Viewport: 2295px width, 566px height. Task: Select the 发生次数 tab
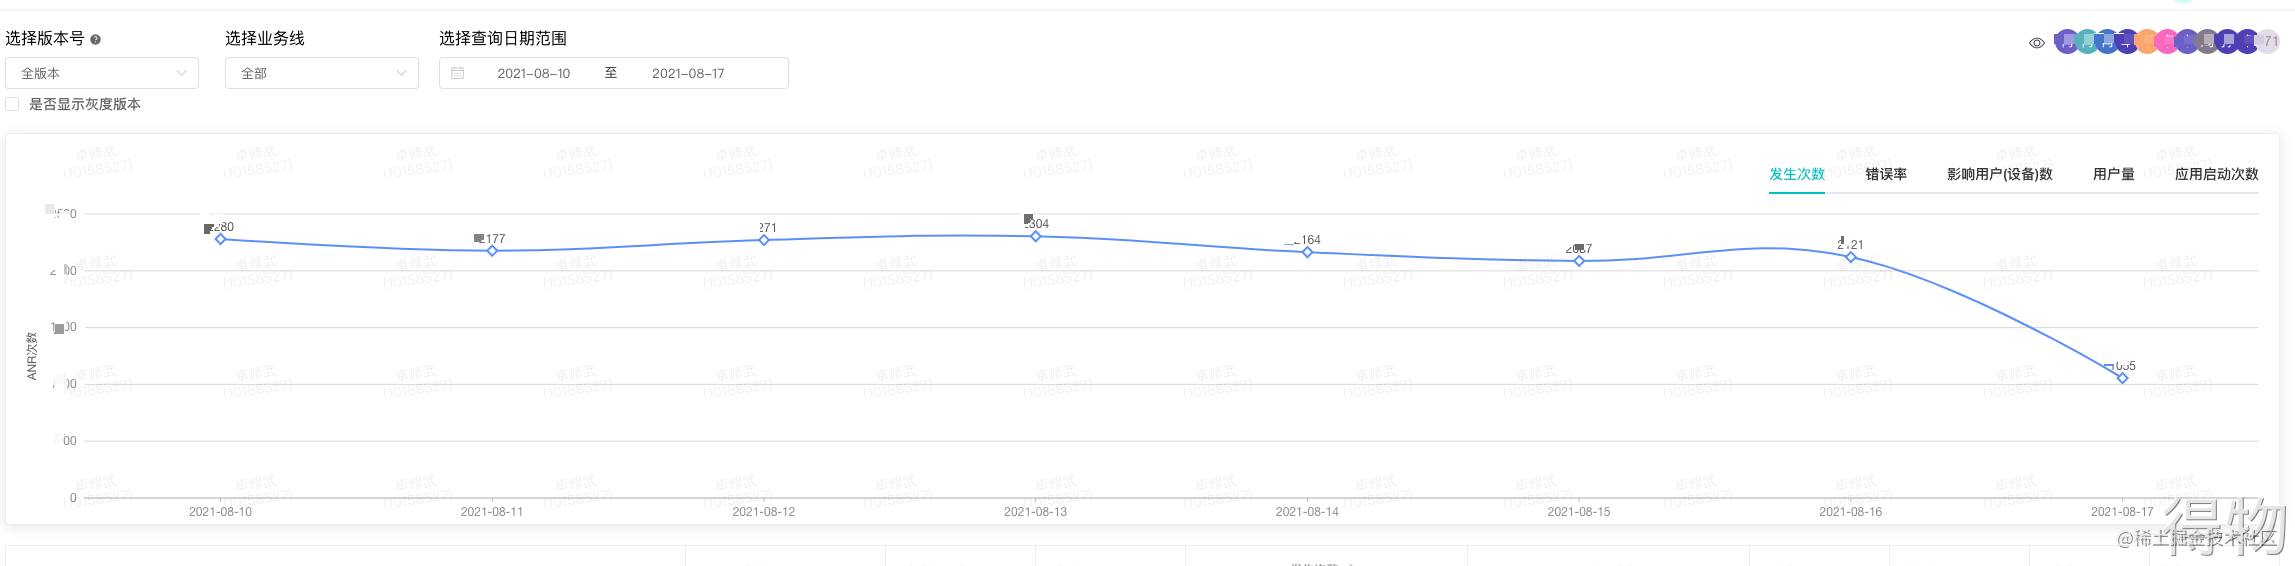pyautogui.click(x=1797, y=174)
